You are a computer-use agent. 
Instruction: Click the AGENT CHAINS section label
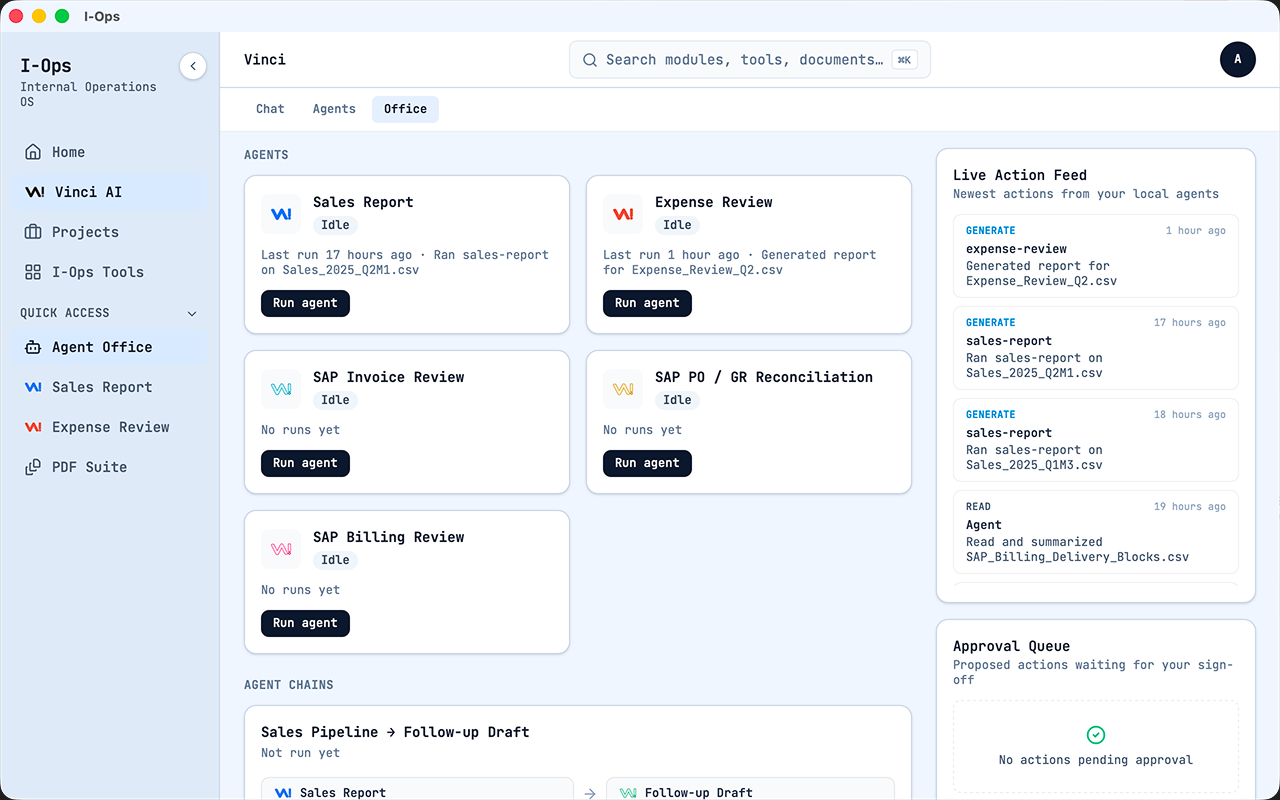click(x=289, y=685)
